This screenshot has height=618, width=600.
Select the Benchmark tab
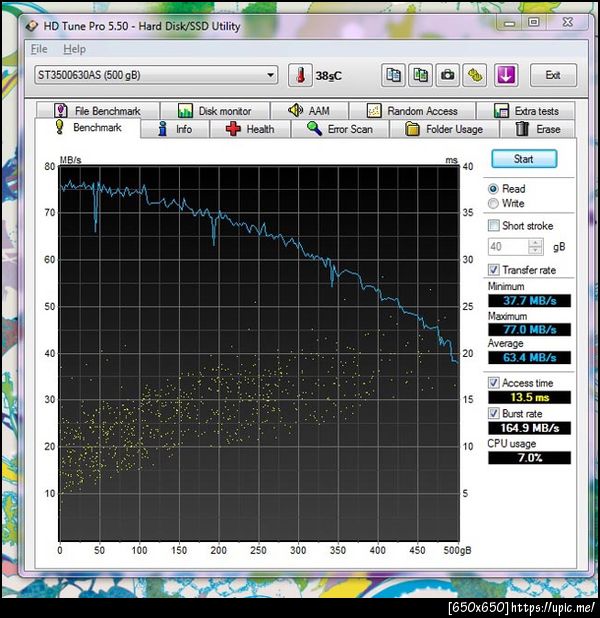88,128
